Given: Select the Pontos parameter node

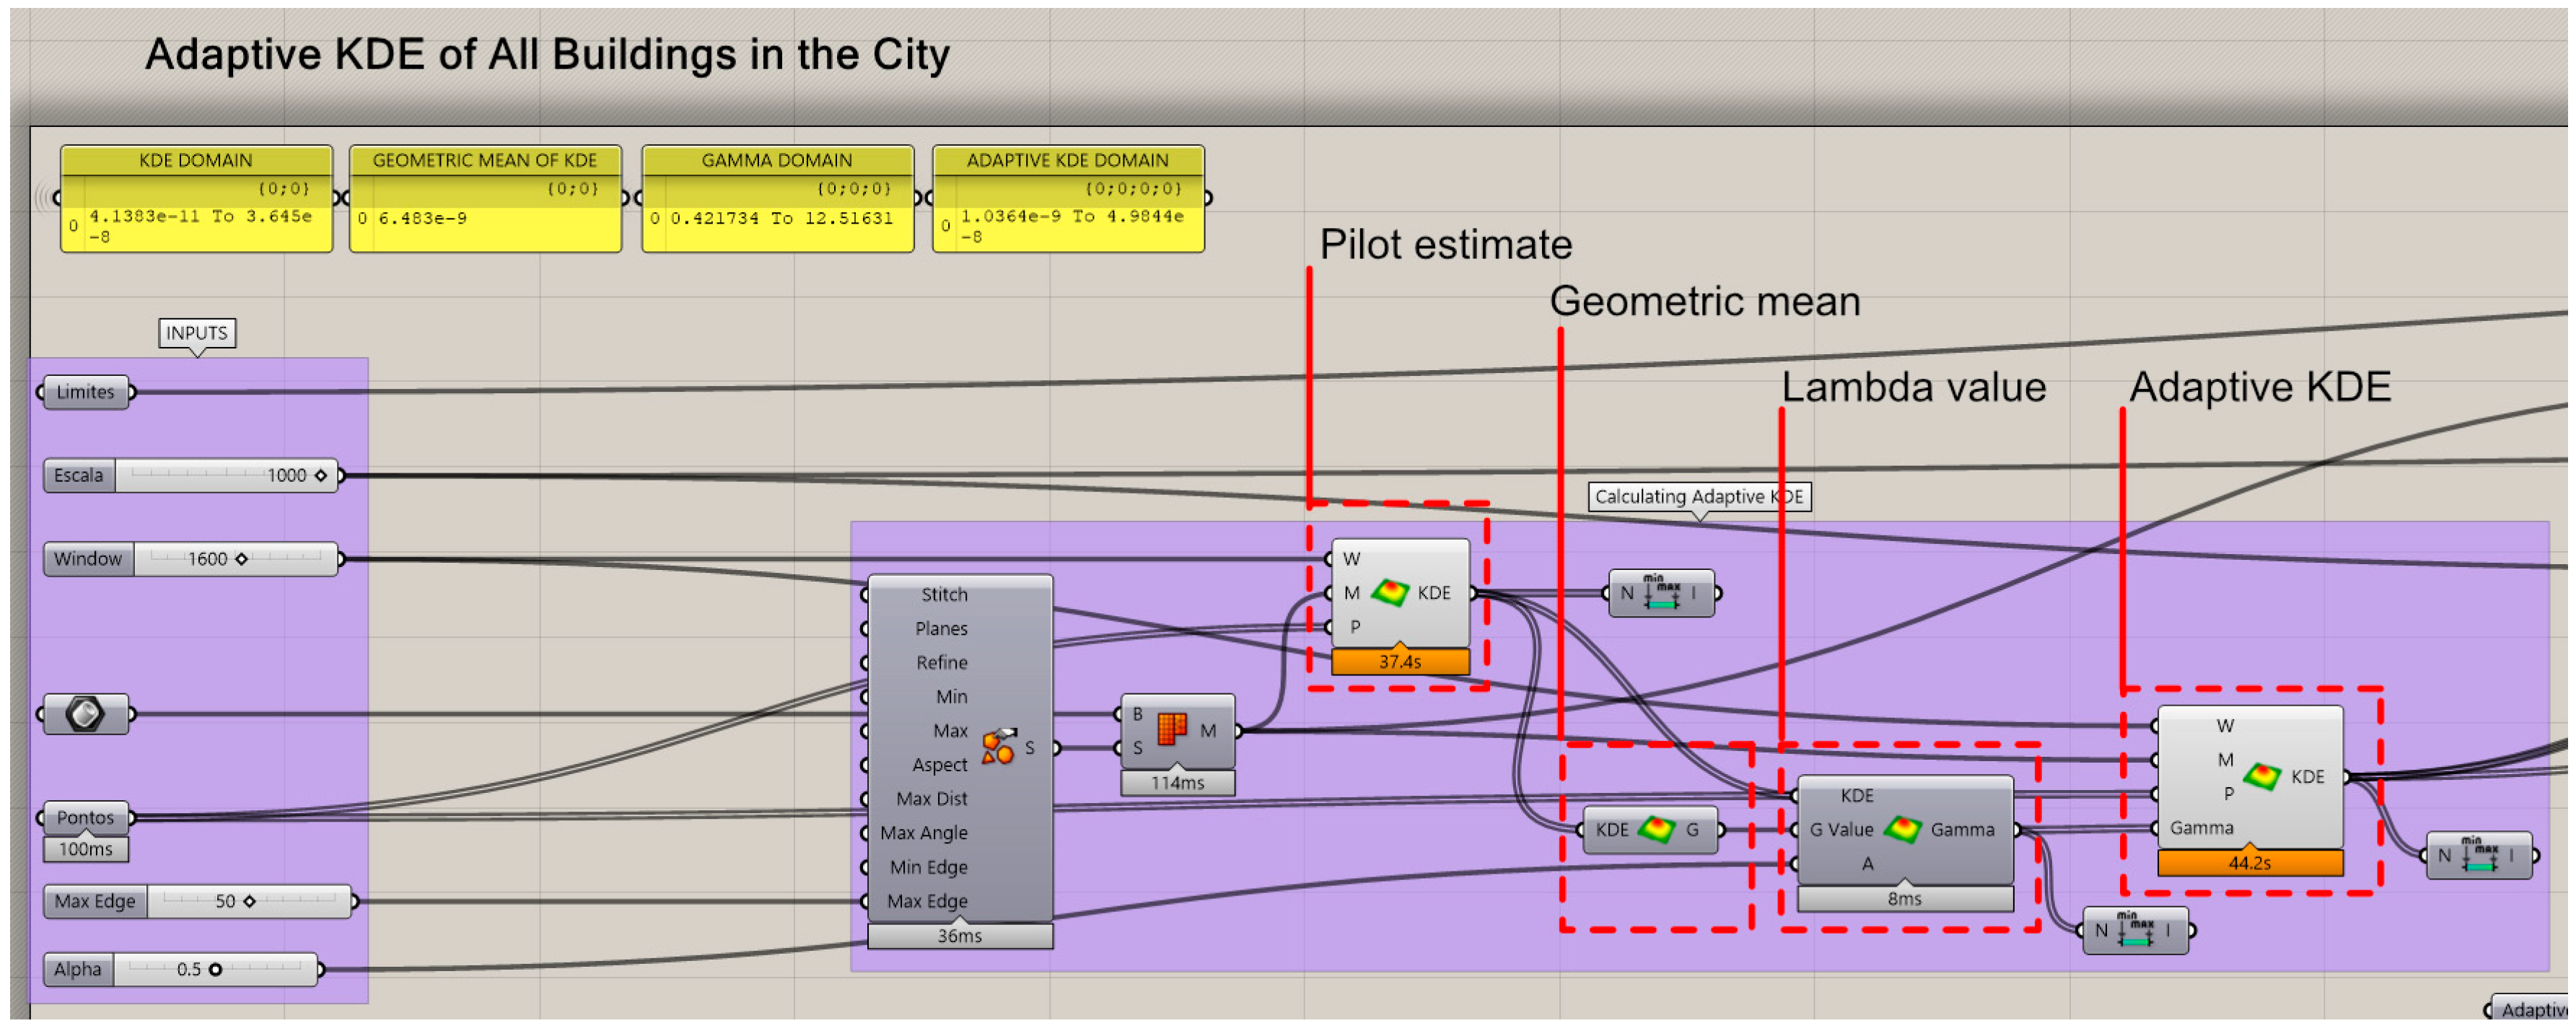Looking at the screenshot, I should 86,818.
